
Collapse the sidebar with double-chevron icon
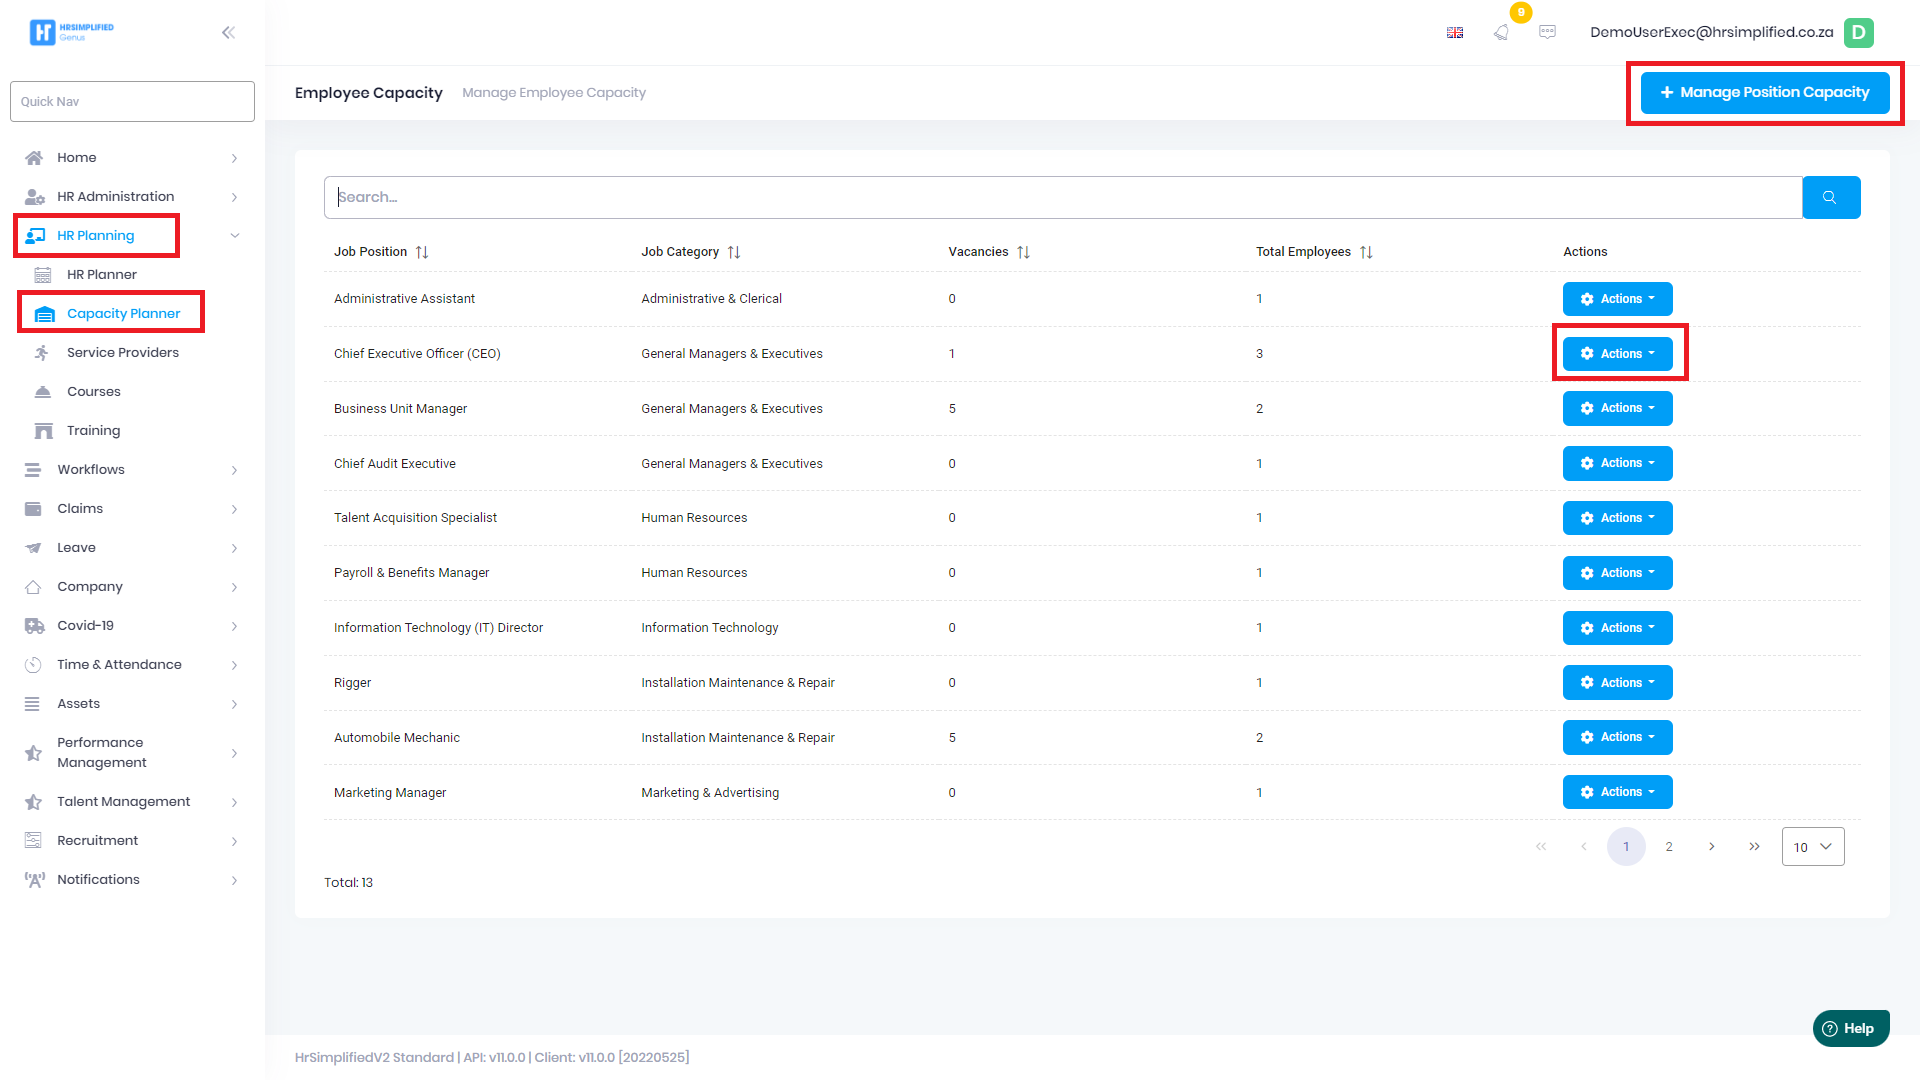228,32
